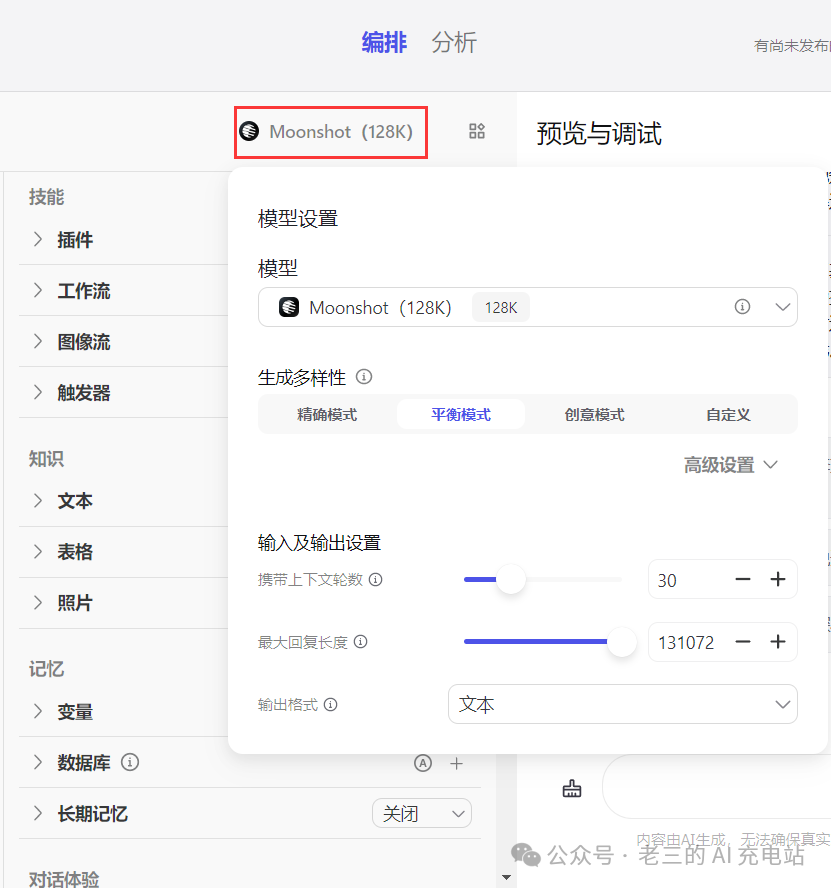
Task: Click the 记忆 section label
Action: [x=46, y=669]
